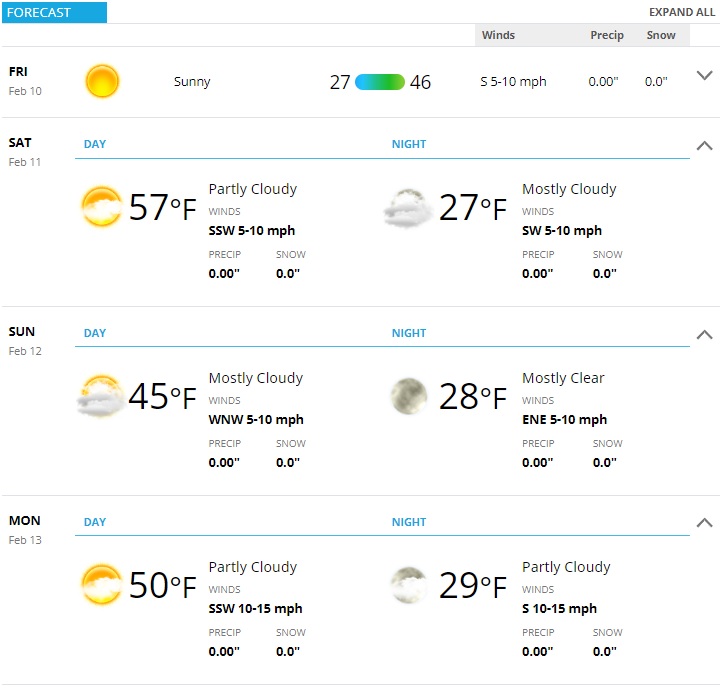Image resolution: width=723 pixels, height=691 pixels.
Task: Click the Precip column header
Action: tap(606, 35)
